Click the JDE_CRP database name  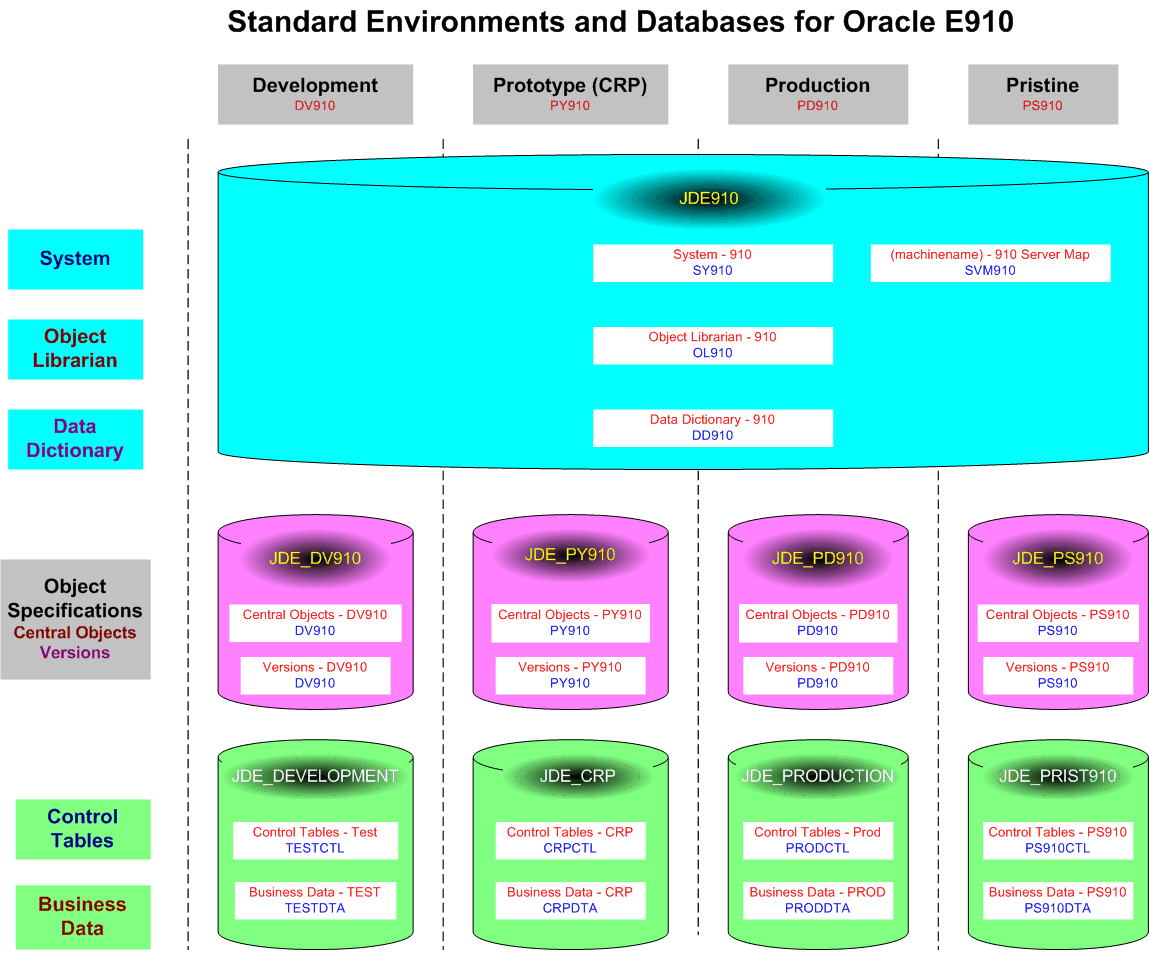point(577,776)
